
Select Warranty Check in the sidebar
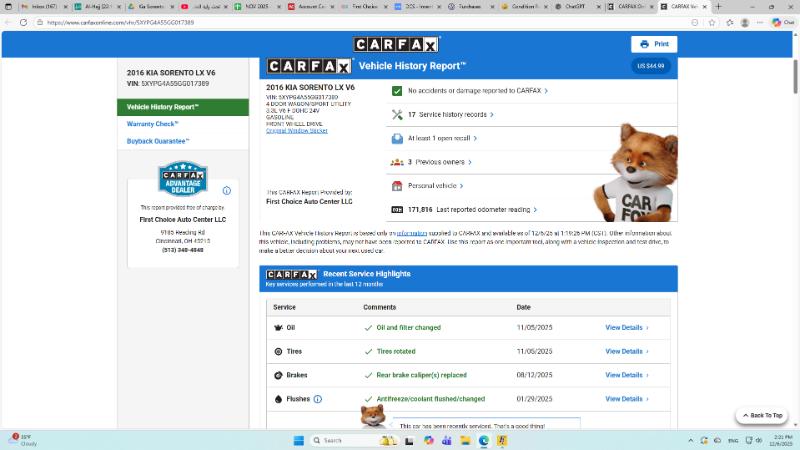pos(152,124)
